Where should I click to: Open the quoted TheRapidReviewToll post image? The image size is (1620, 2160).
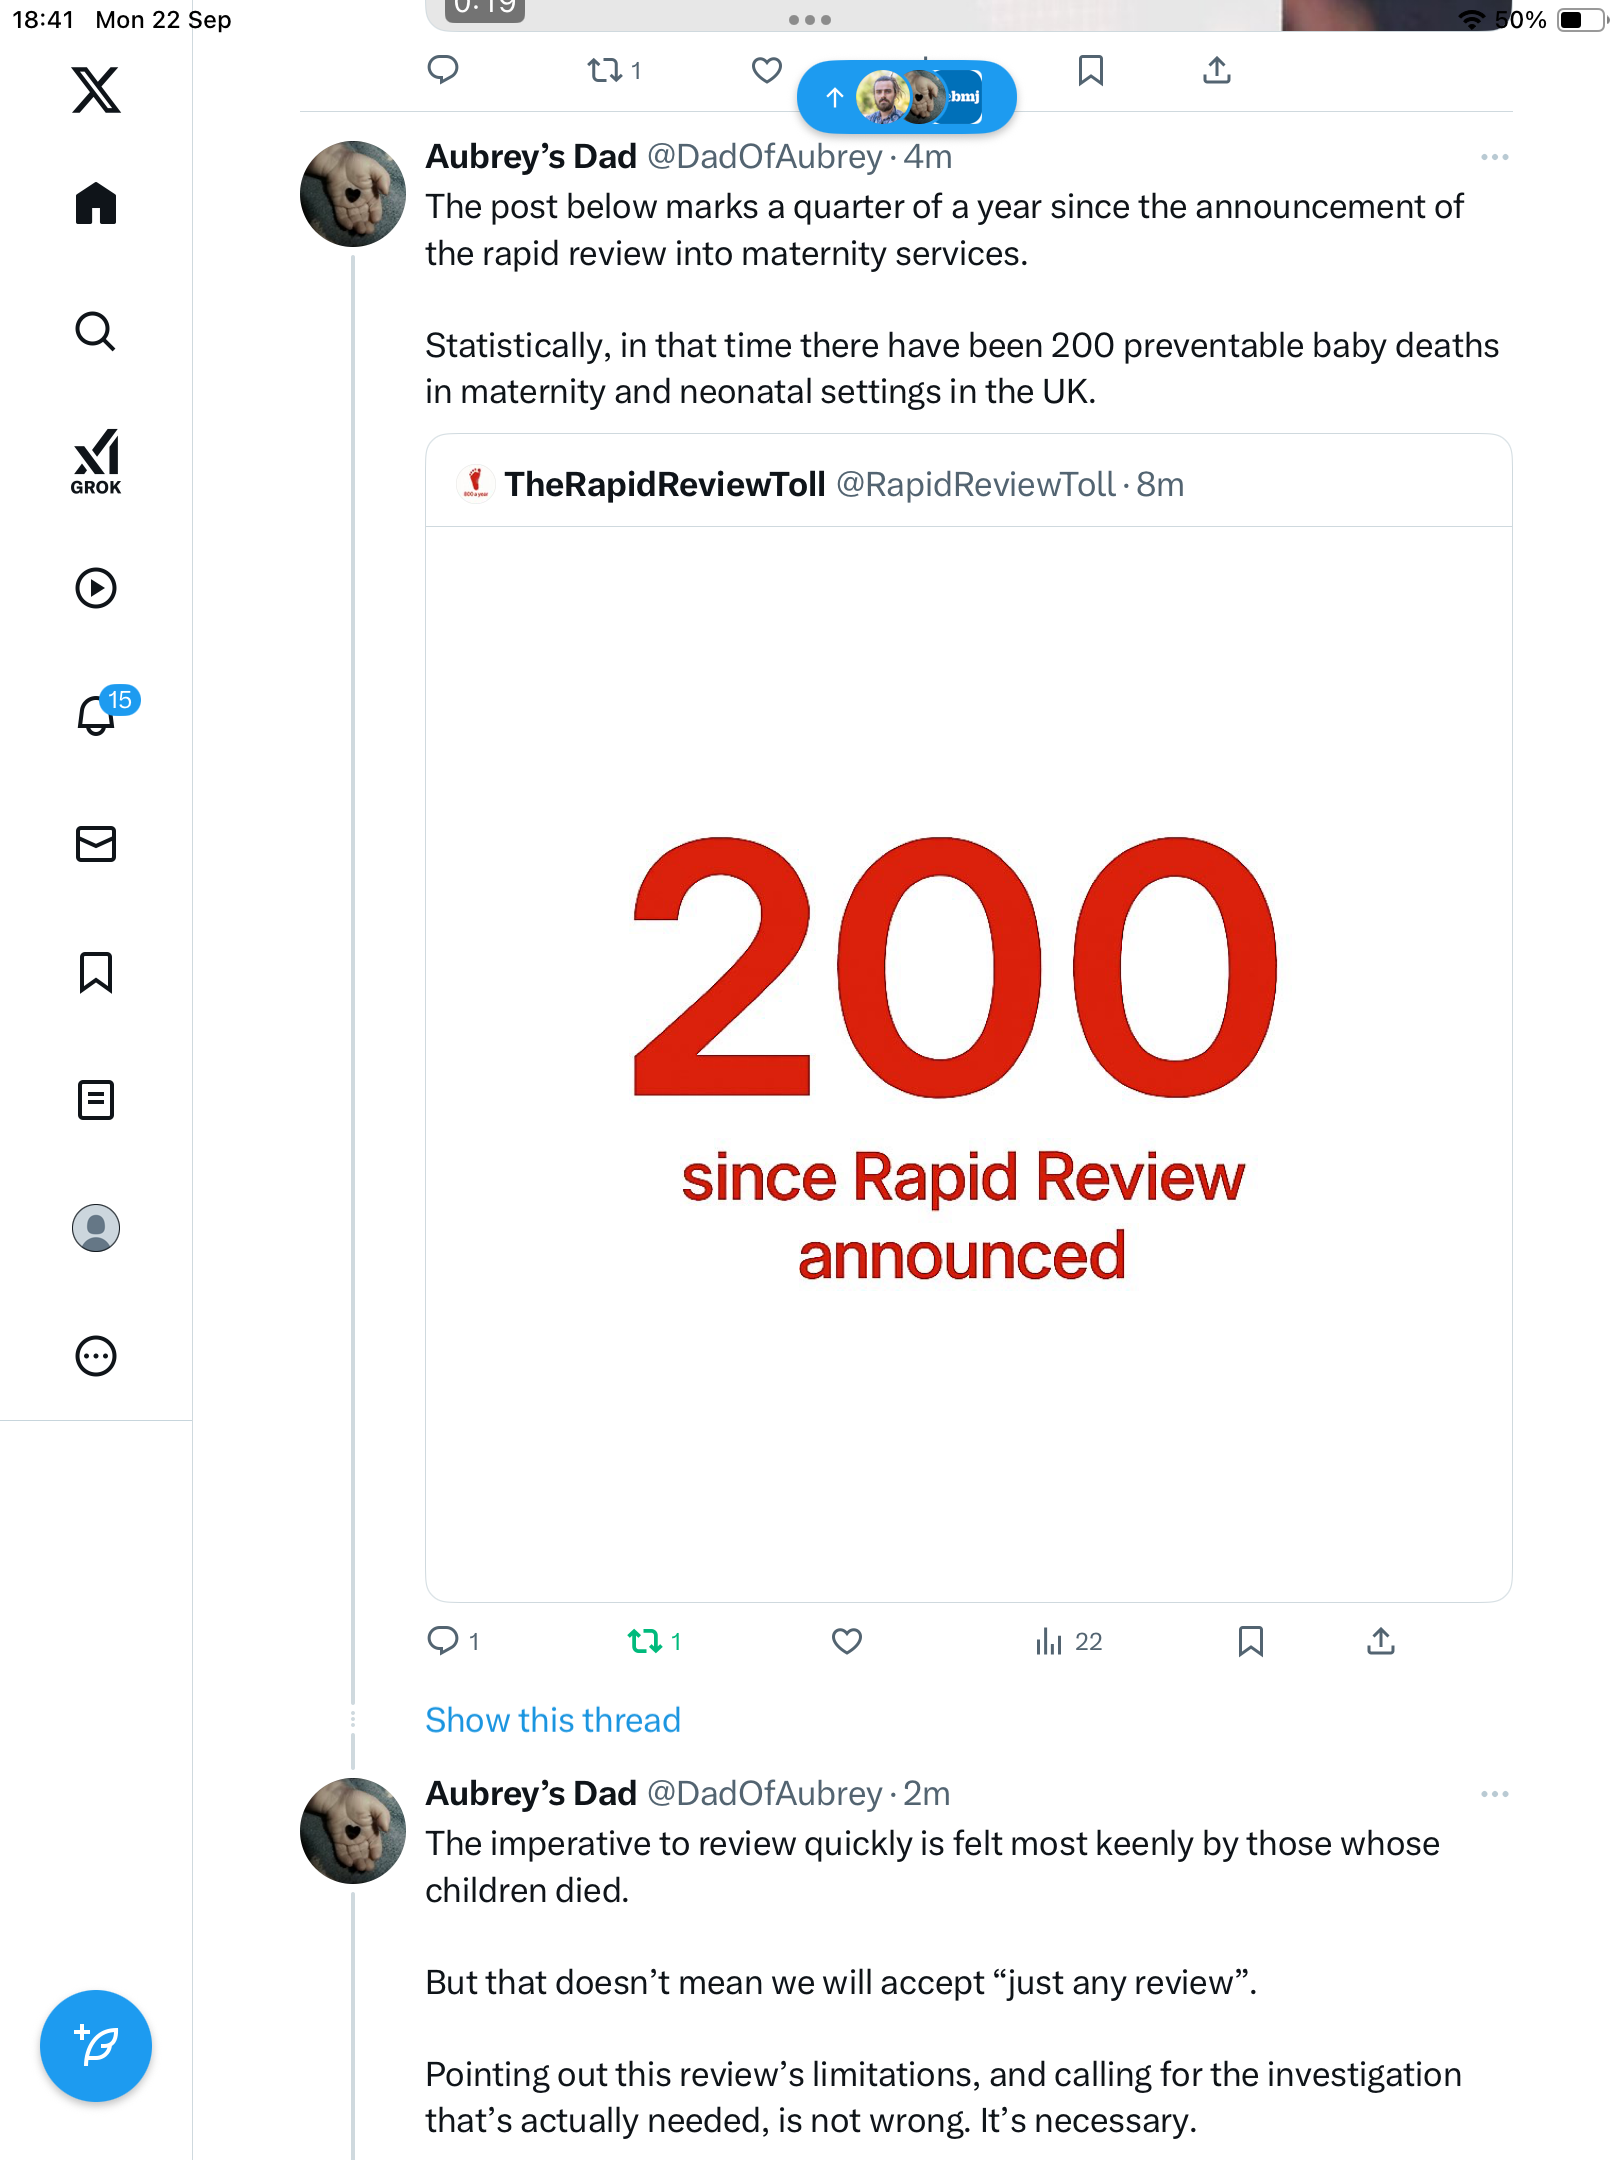pyautogui.click(x=968, y=1063)
